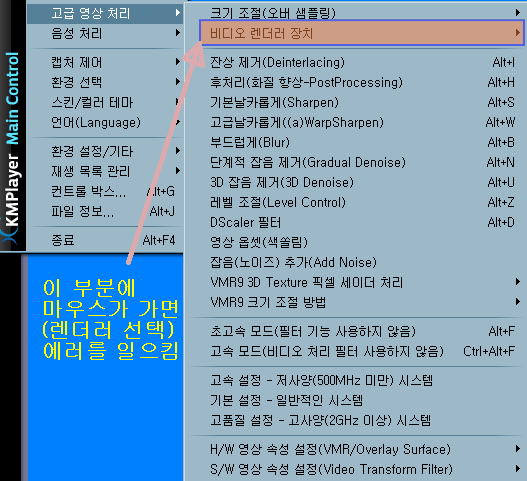Open 크기 조절(오버 샘플링) submenu
This screenshot has height=481, width=527.
click(356, 13)
